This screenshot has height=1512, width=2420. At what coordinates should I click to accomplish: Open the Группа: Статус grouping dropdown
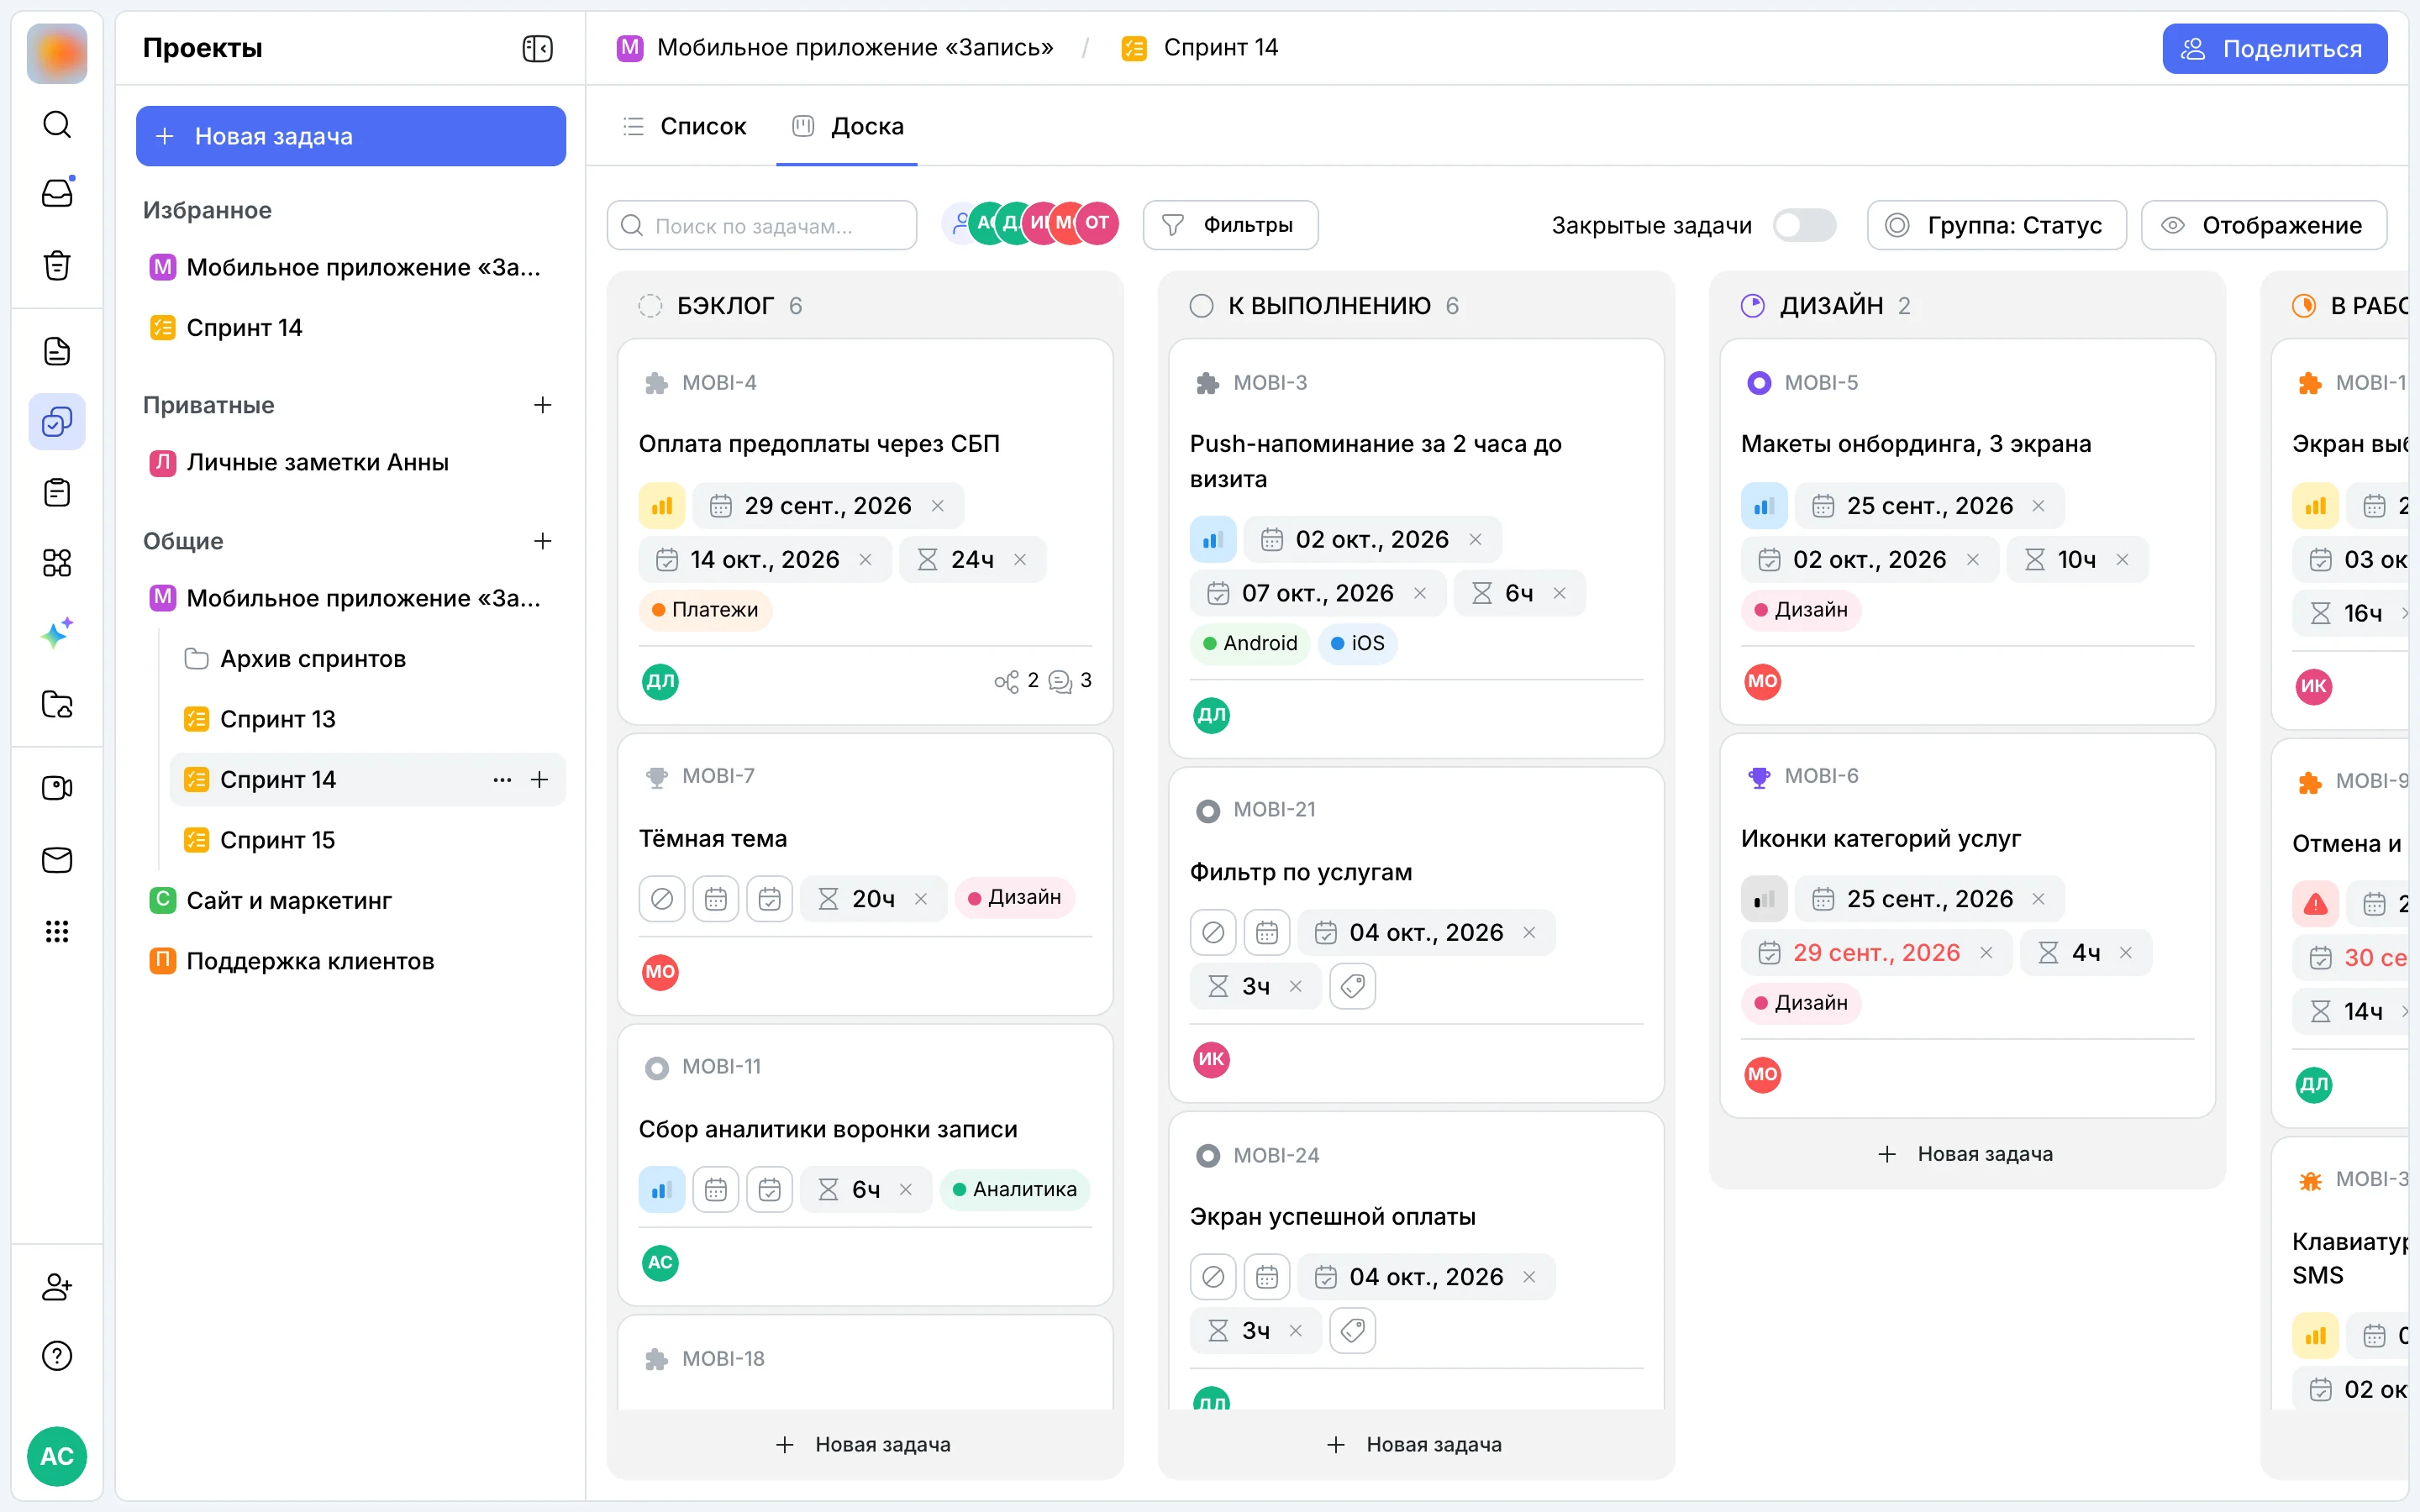pyautogui.click(x=1996, y=225)
